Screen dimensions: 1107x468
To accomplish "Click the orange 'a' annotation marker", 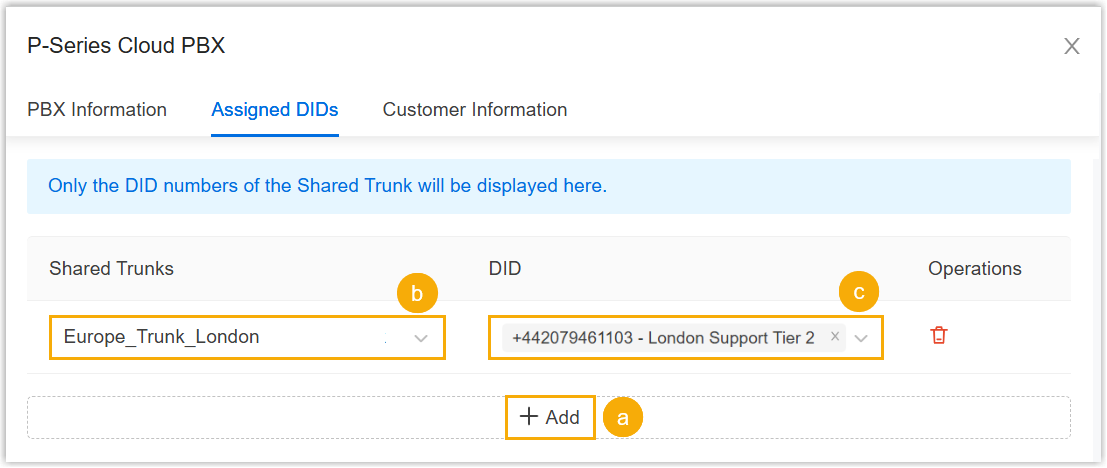I will (x=623, y=418).
